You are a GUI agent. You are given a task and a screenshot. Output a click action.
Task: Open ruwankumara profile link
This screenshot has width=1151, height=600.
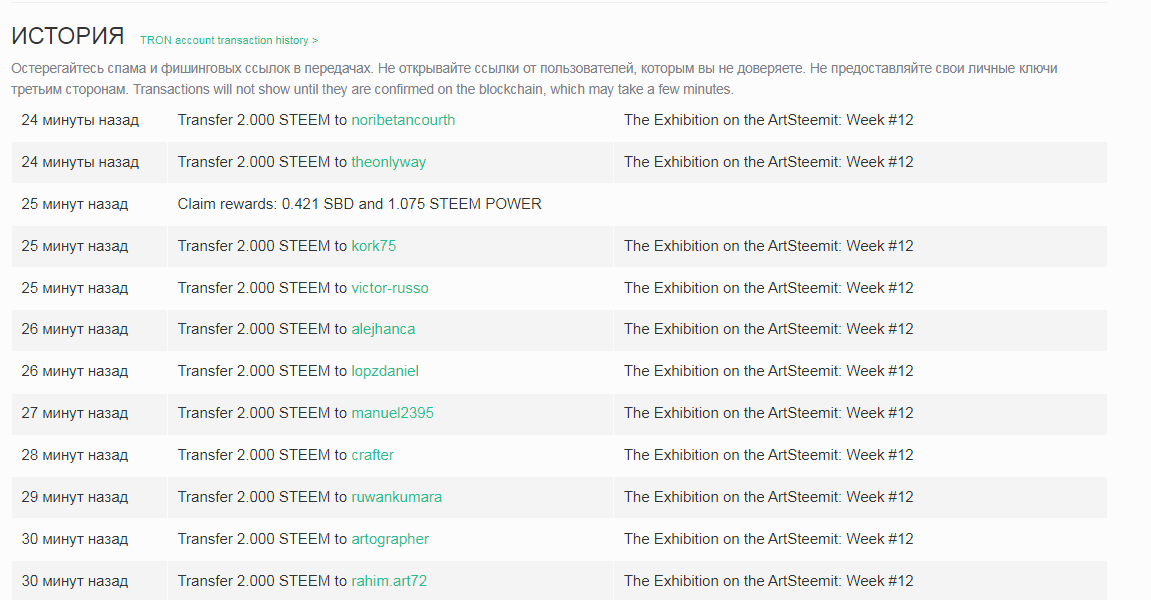click(x=396, y=496)
